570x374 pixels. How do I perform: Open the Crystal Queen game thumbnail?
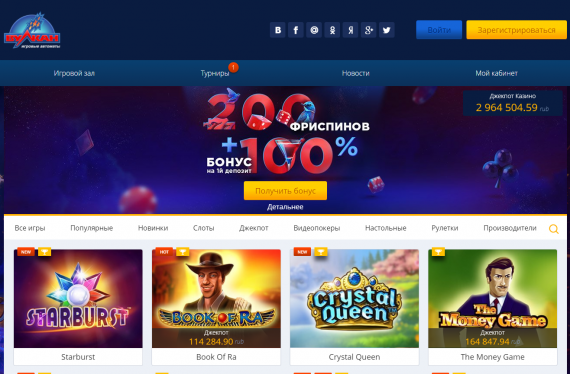(354, 298)
